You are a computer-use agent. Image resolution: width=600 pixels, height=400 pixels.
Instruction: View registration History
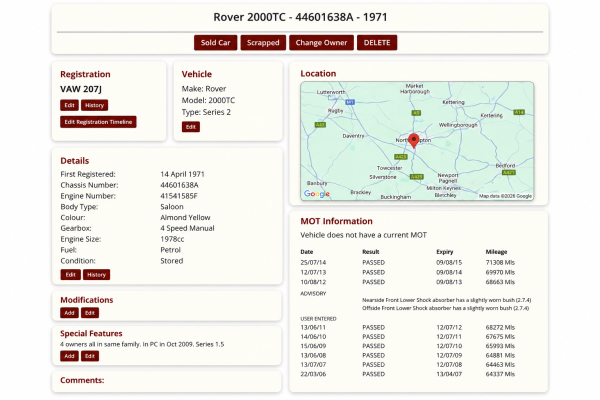pos(94,105)
